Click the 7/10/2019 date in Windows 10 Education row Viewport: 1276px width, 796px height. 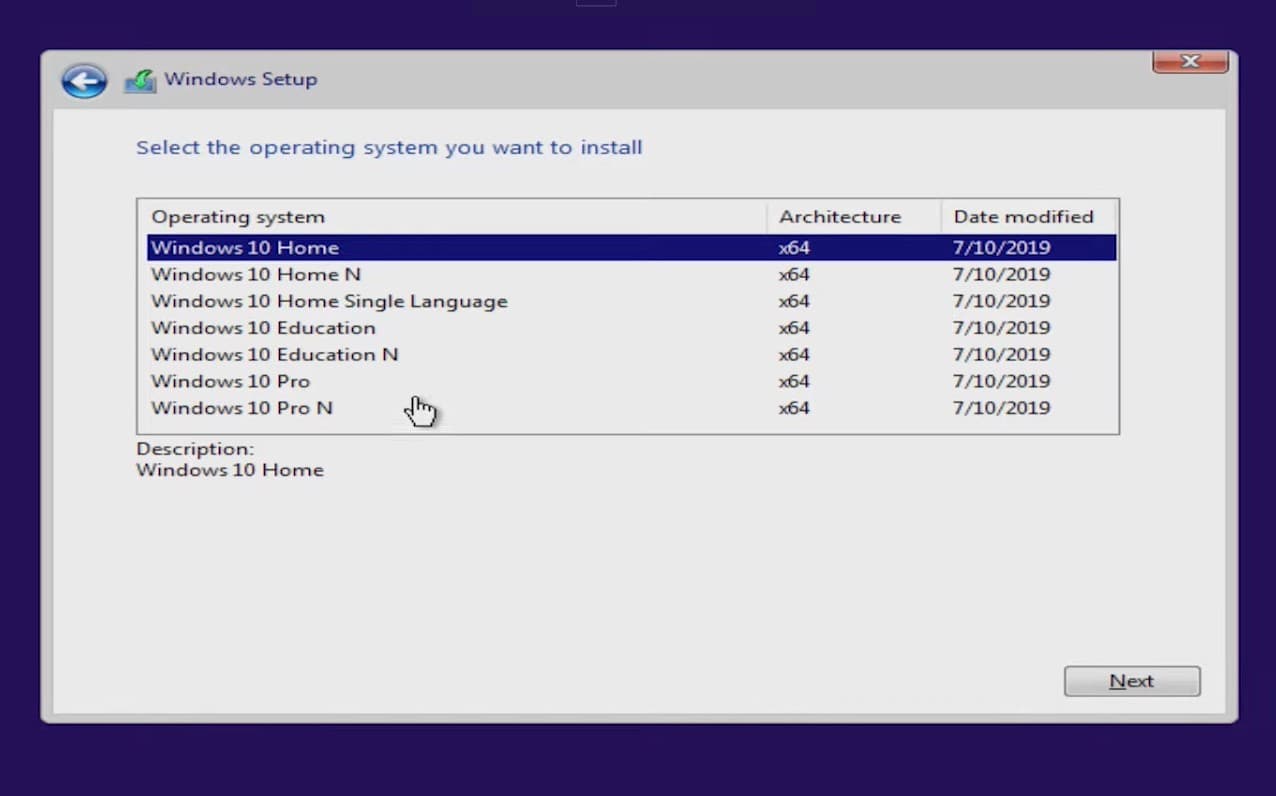1001,328
